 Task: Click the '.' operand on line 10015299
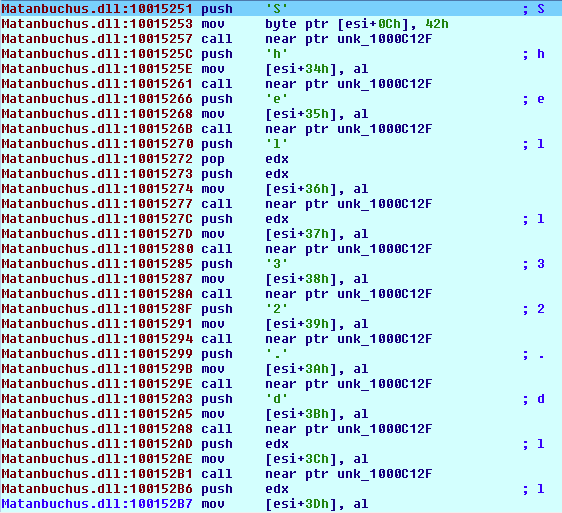point(277,354)
